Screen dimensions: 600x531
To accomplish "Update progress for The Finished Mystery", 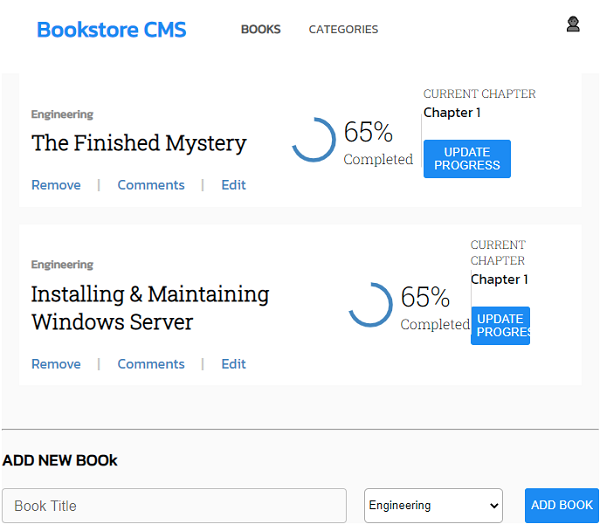I will (x=467, y=159).
